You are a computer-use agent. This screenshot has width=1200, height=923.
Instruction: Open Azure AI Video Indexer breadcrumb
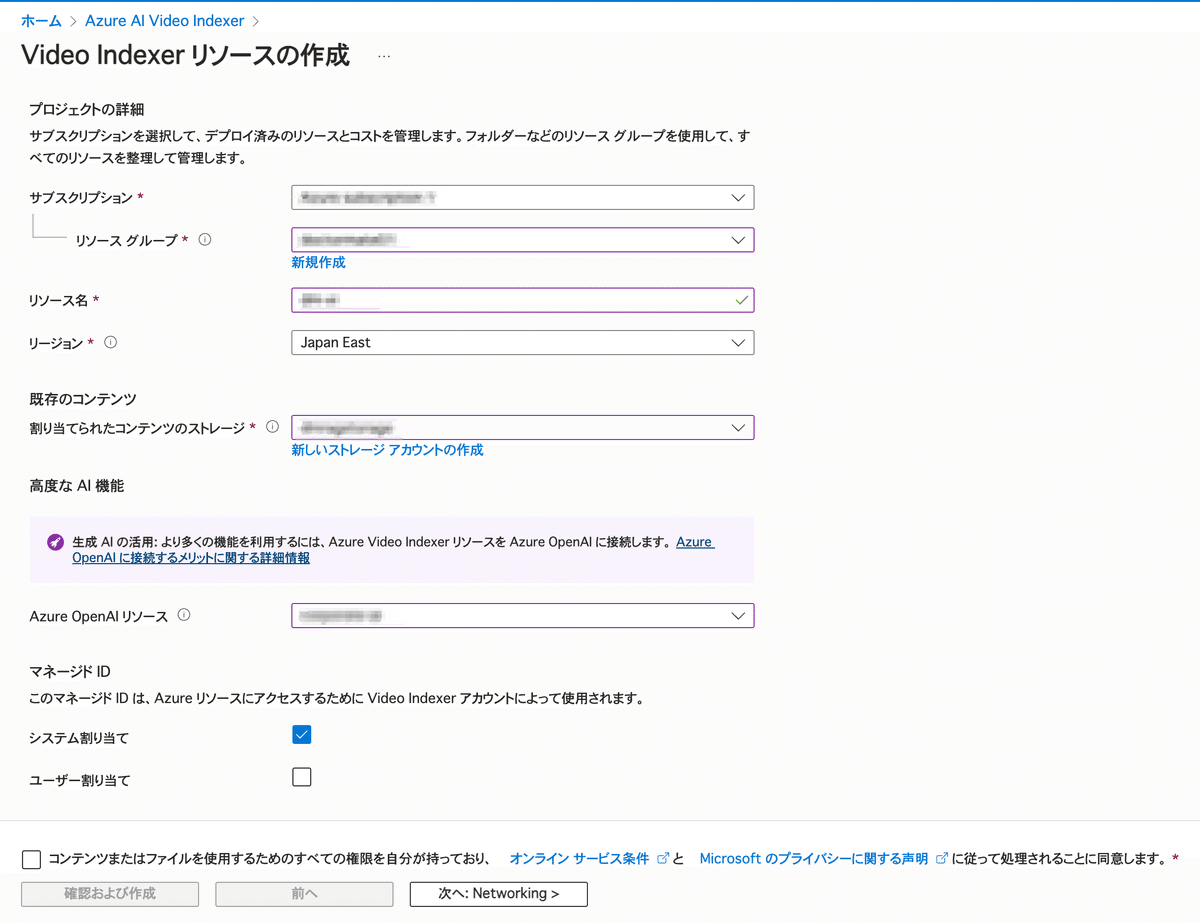coord(164,20)
